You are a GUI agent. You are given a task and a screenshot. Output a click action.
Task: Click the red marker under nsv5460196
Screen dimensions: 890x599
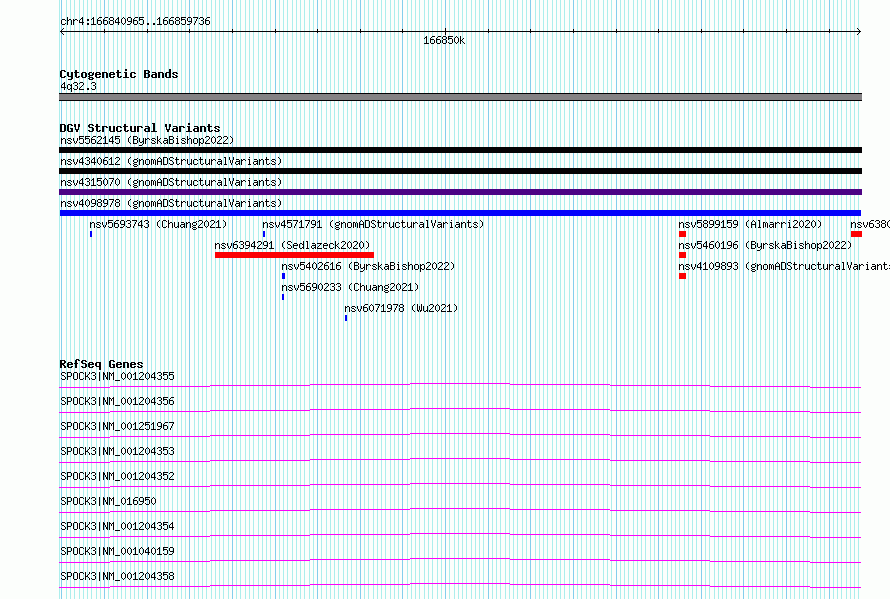tap(682, 255)
